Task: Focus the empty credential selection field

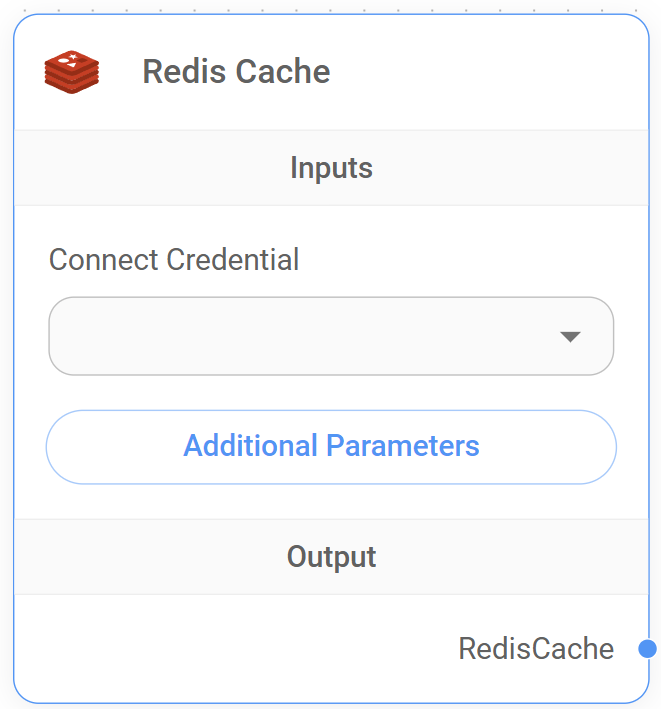Action: tap(280, 336)
